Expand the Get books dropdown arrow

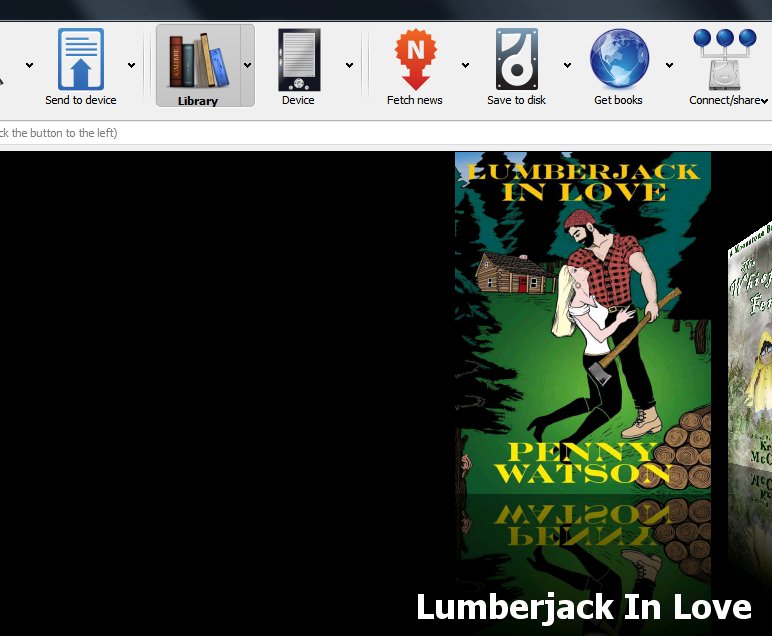(x=669, y=65)
